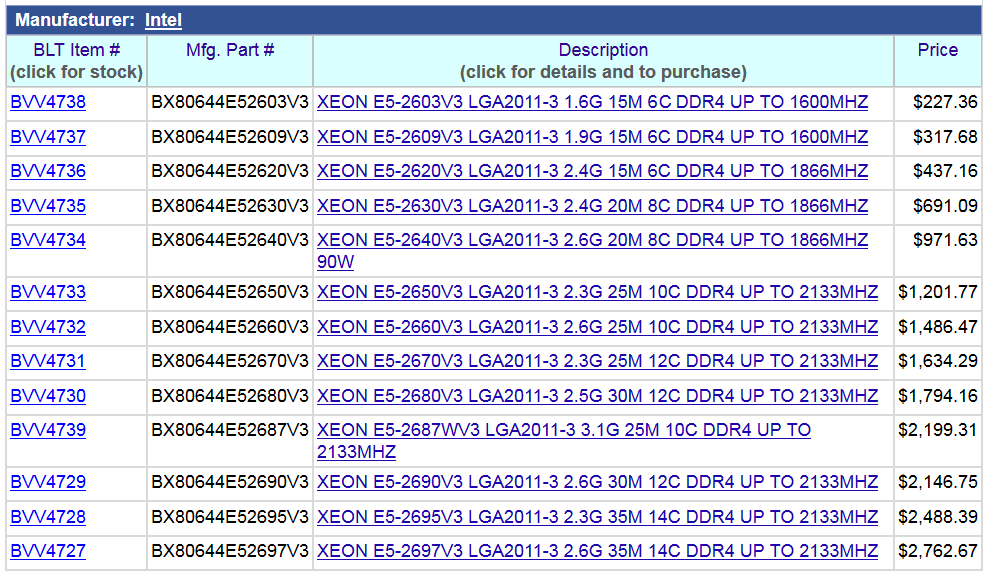The image size is (989, 581).
Task: Click the $1,634.29 price cell
Action: point(938,362)
